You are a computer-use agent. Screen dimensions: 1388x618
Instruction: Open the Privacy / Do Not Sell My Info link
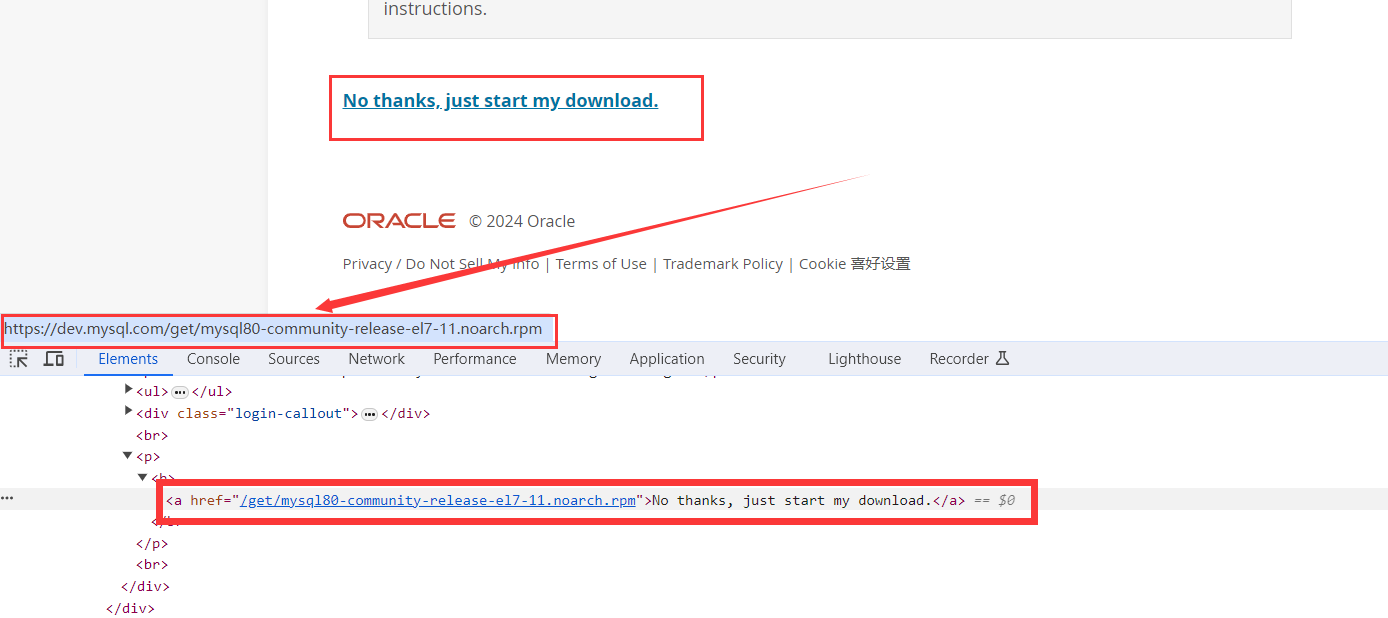pos(441,264)
